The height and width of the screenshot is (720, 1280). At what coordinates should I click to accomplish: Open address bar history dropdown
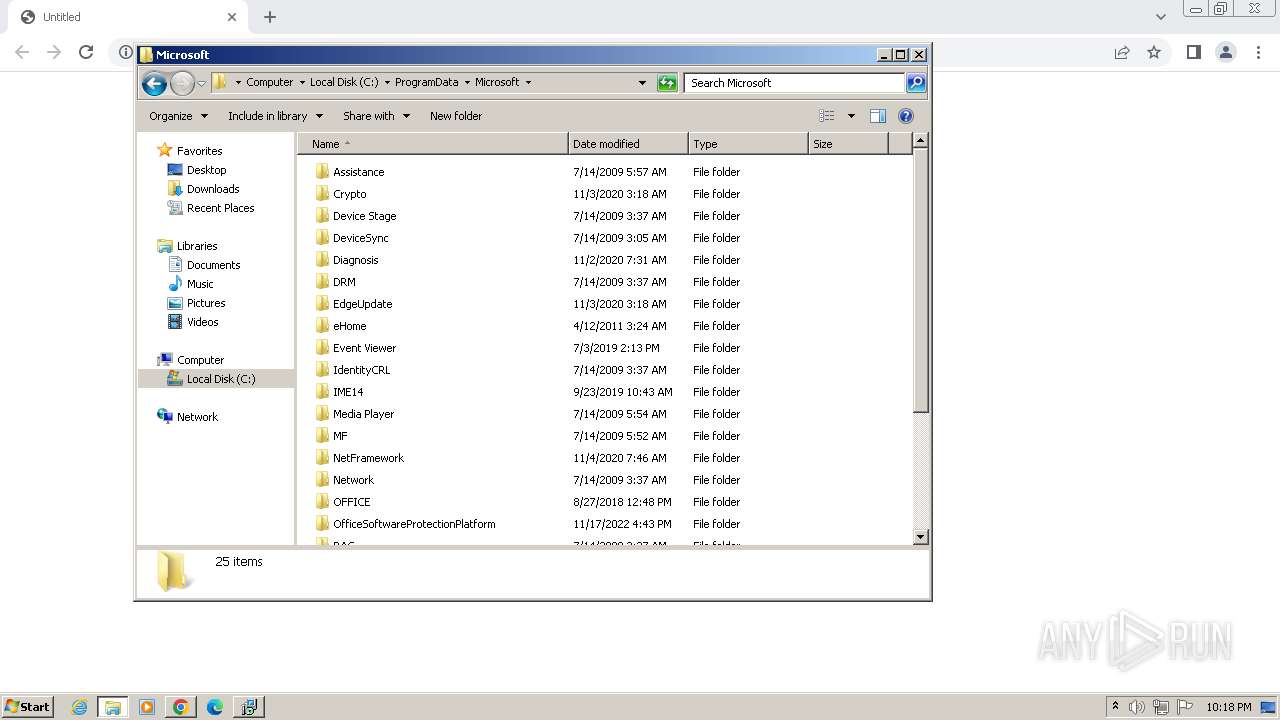[642, 83]
